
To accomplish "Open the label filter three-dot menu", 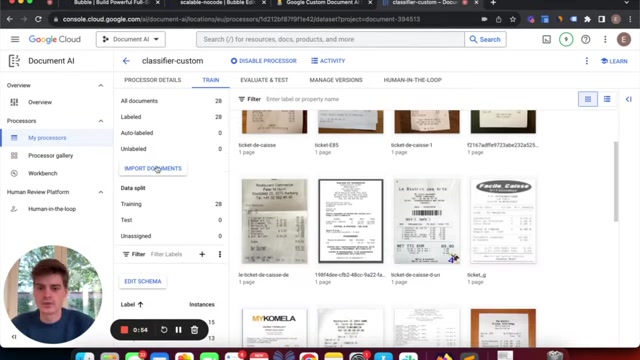I will [x=220, y=254].
